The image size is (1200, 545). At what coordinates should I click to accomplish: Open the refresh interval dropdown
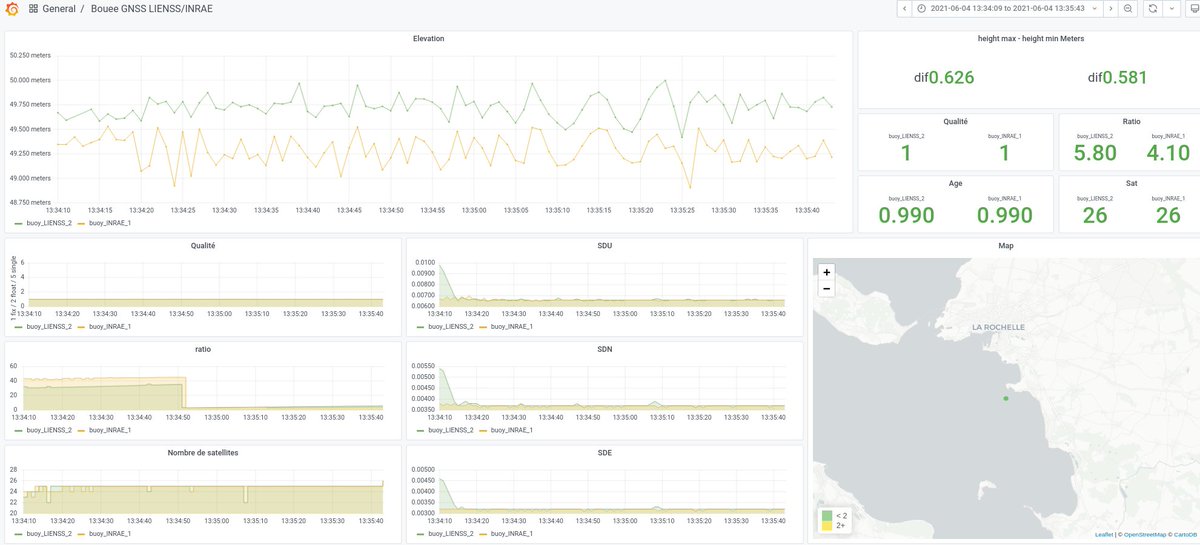tap(1171, 9)
